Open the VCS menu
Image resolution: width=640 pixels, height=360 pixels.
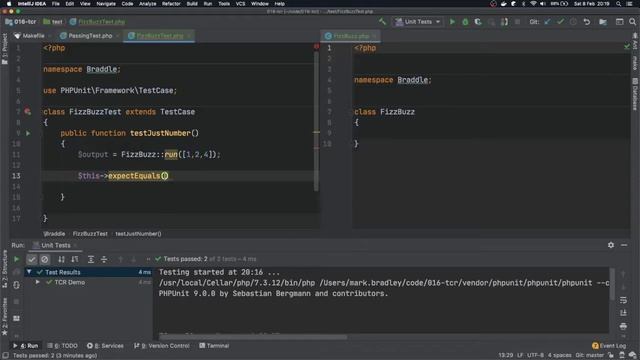[240, 4]
